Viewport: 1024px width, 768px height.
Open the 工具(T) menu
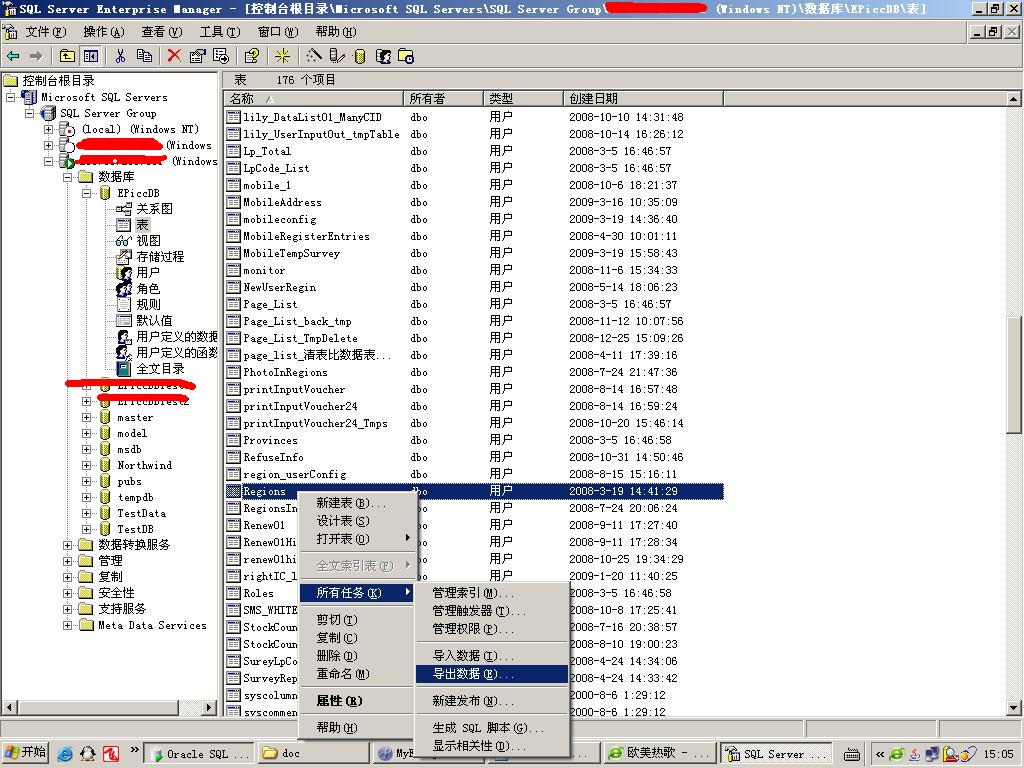[220, 32]
